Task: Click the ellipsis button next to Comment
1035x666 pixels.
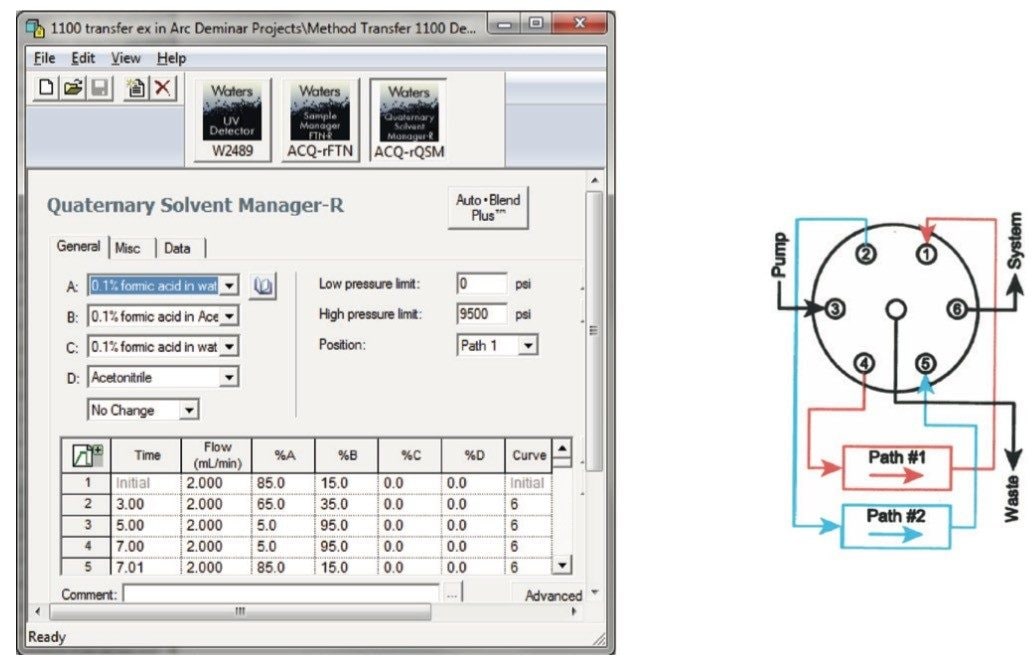Action: coord(451,594)
